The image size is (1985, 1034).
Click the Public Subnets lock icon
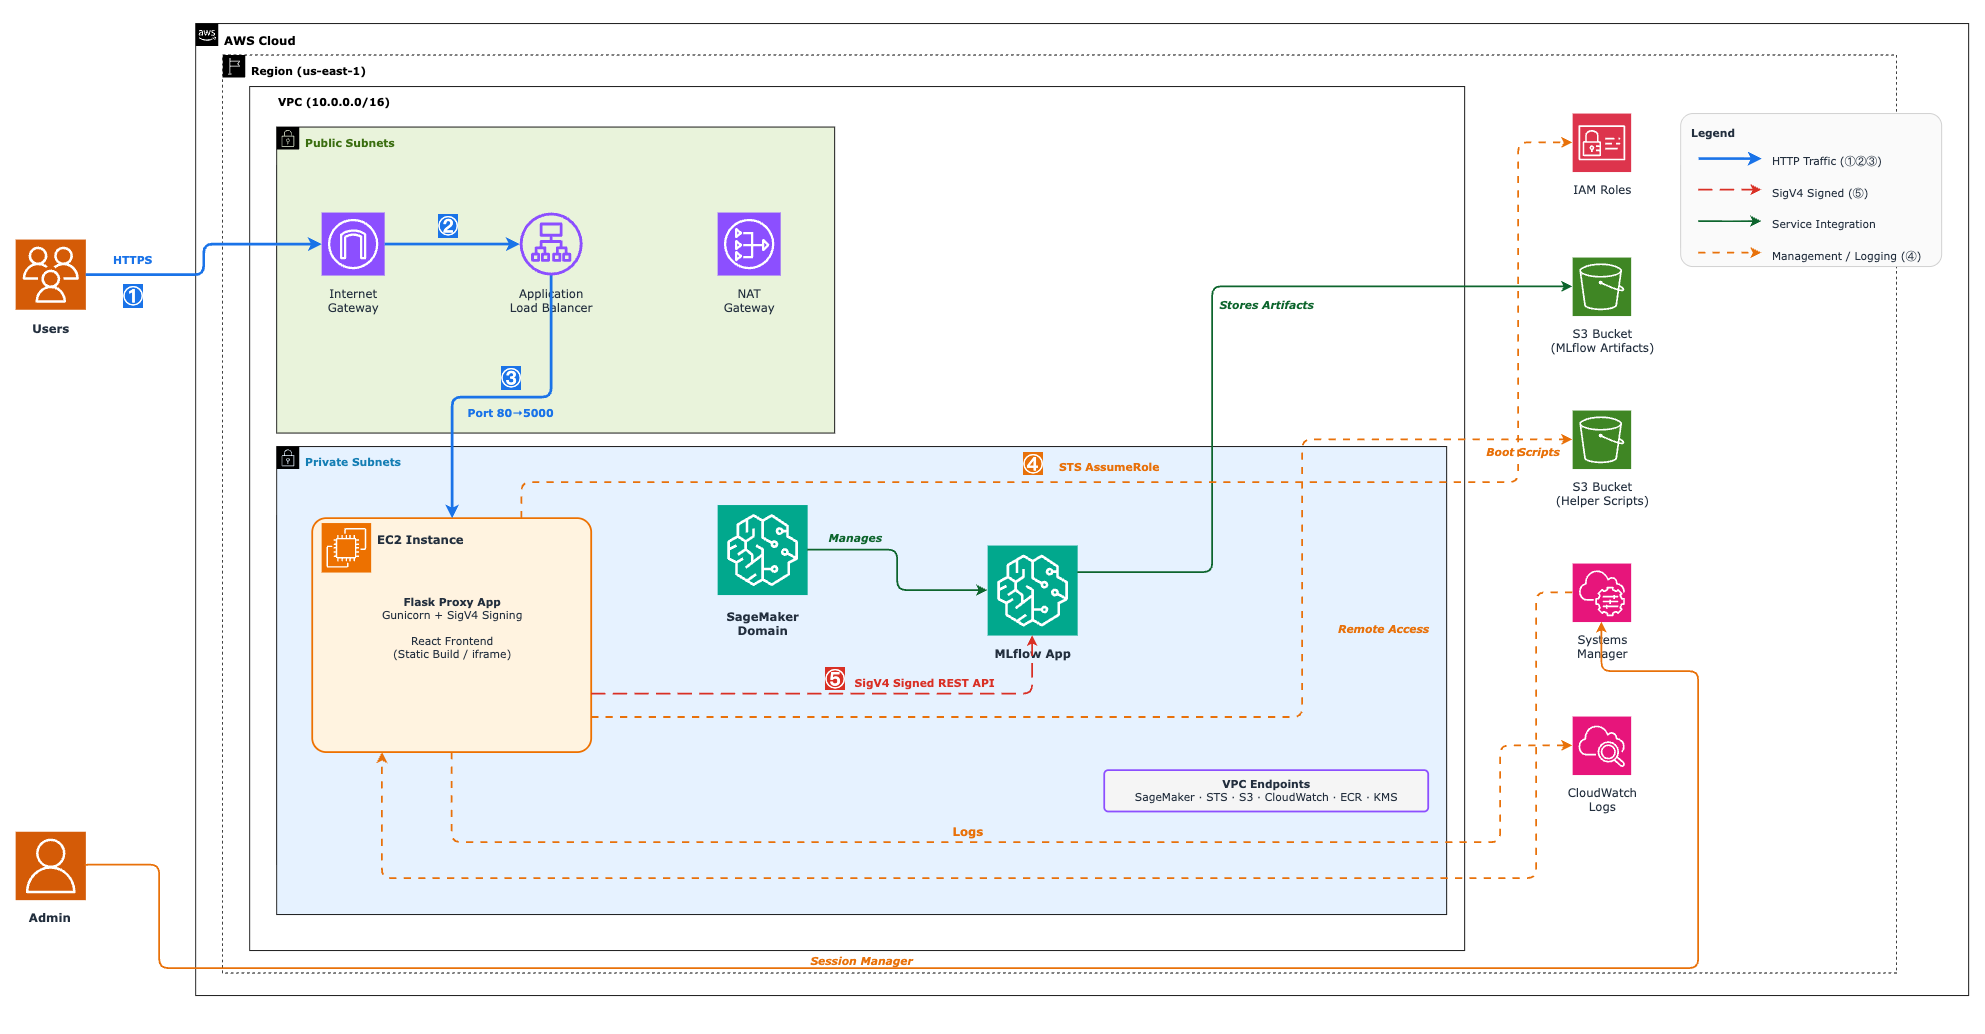pyautogui.click(x=288, y=138)
